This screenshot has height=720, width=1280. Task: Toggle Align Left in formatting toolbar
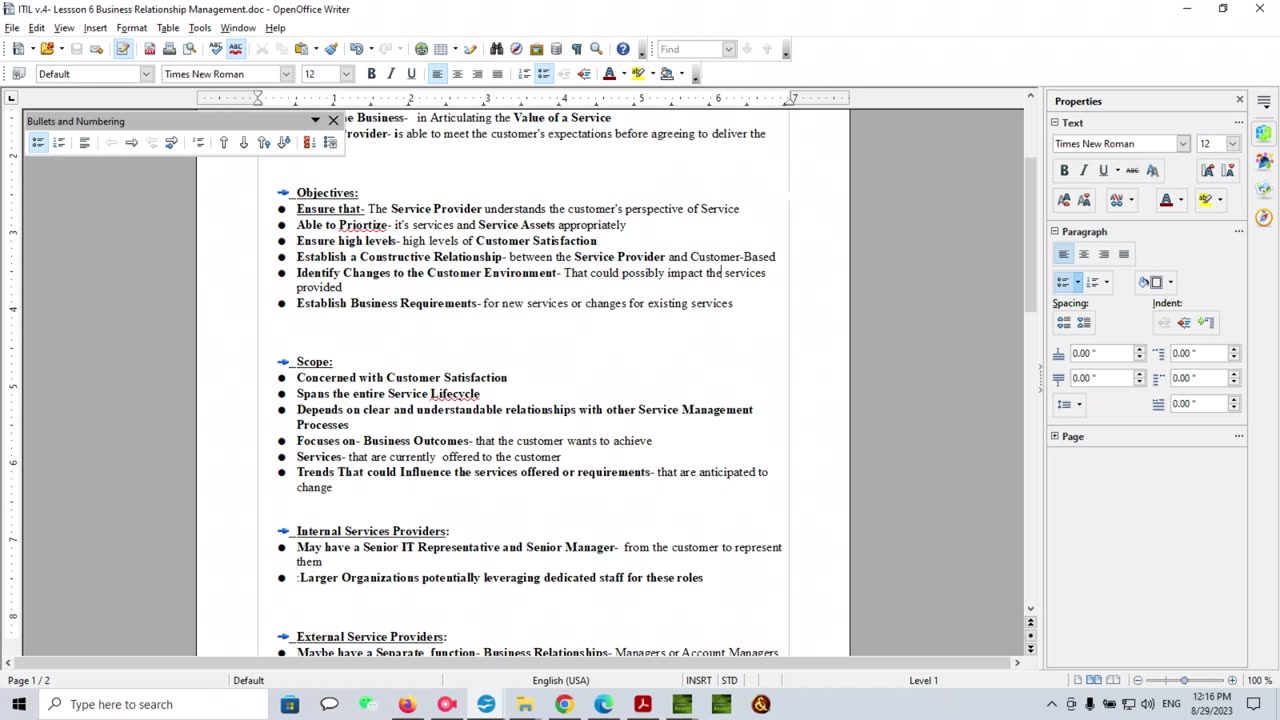point(437,73)
